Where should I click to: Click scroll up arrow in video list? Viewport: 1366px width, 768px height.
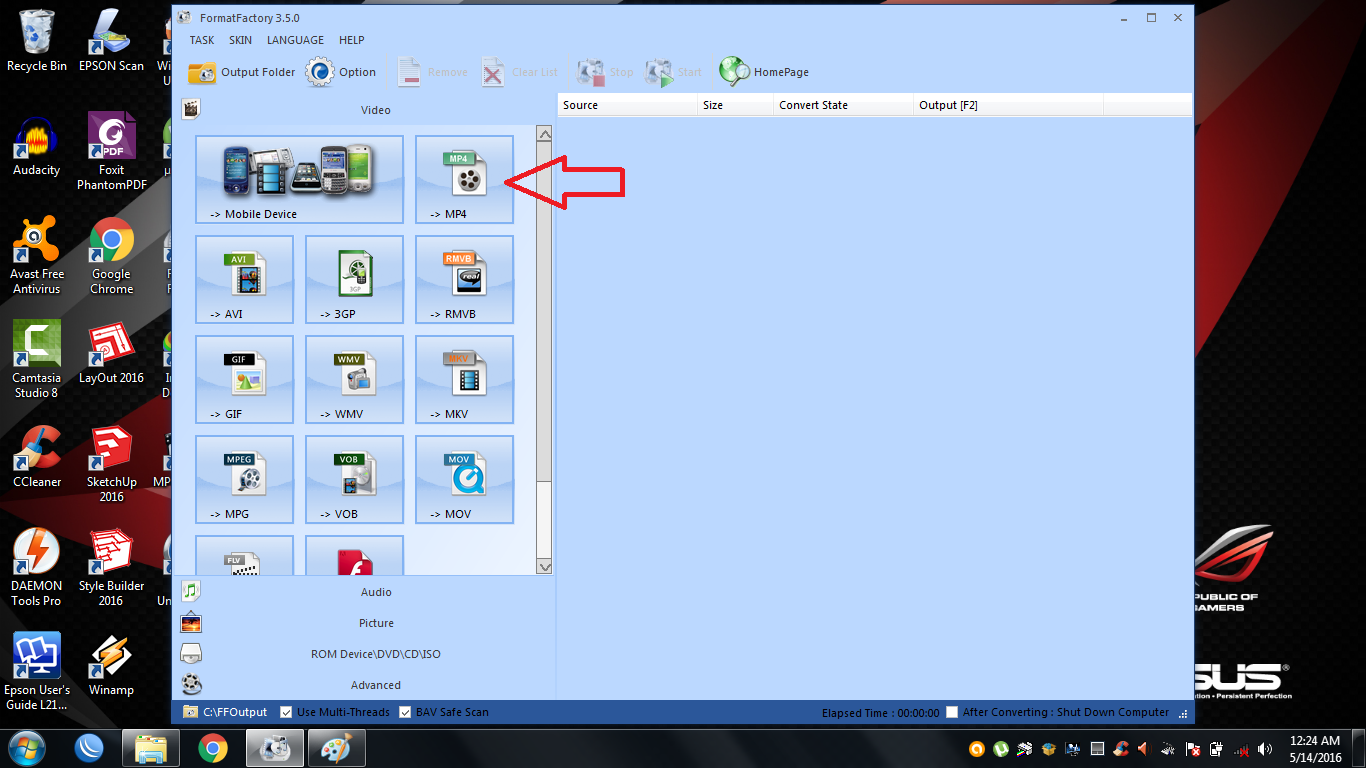(544, 133)
